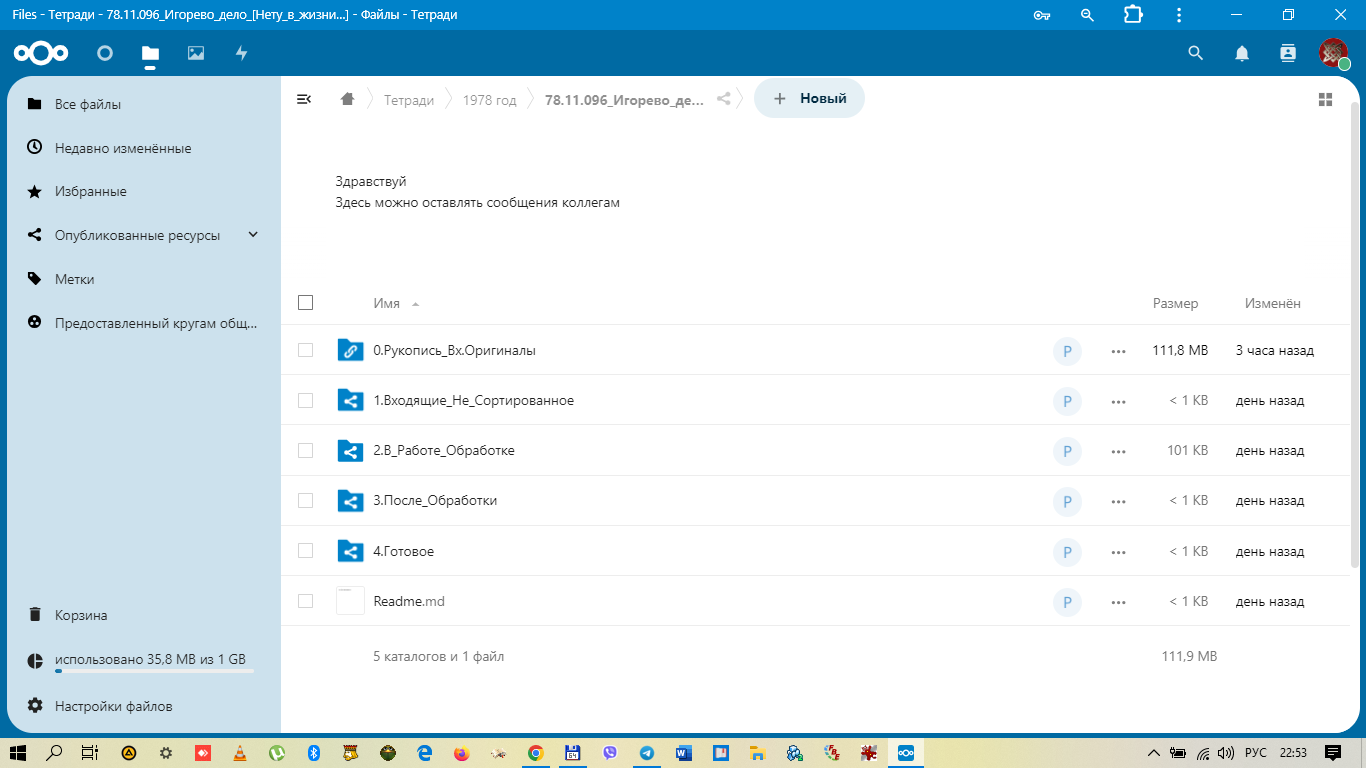Select Избранные in the sidebar
1366x768 pixels.
90,191
